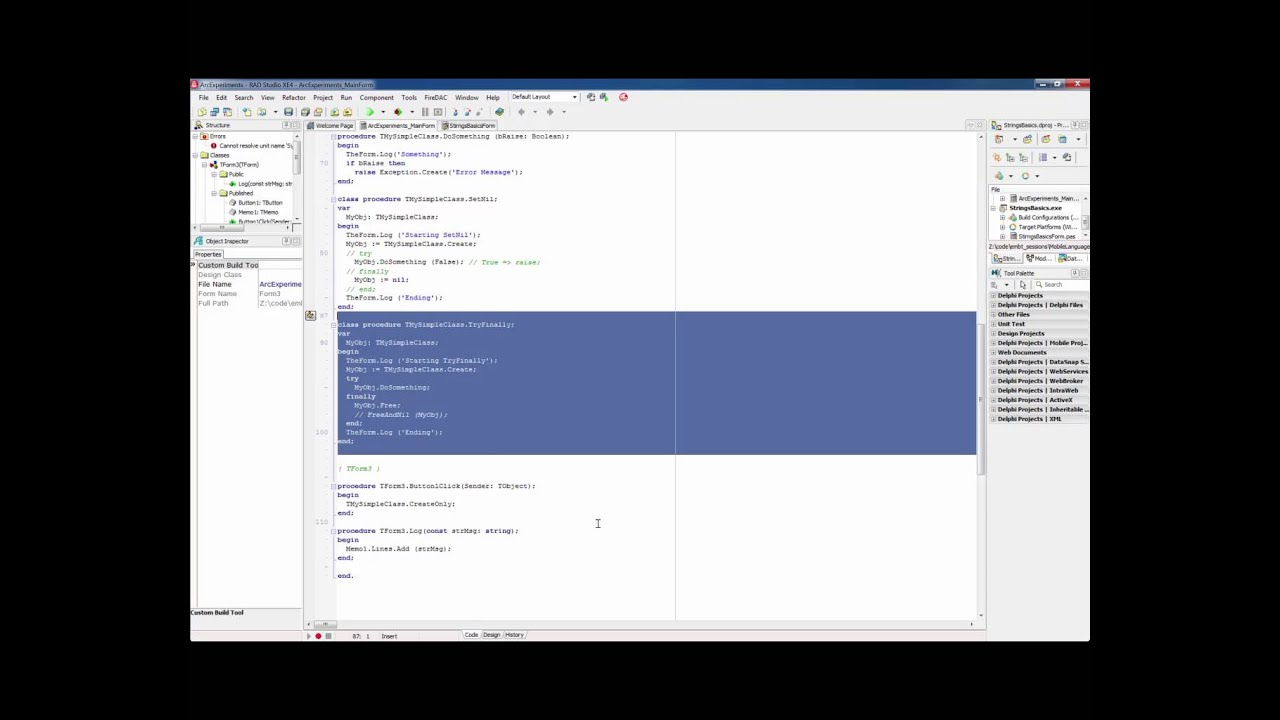Expand Delphi Projects | XML category
The width and height of the screenshot is (1280, 720).
[x=993, y=419]
